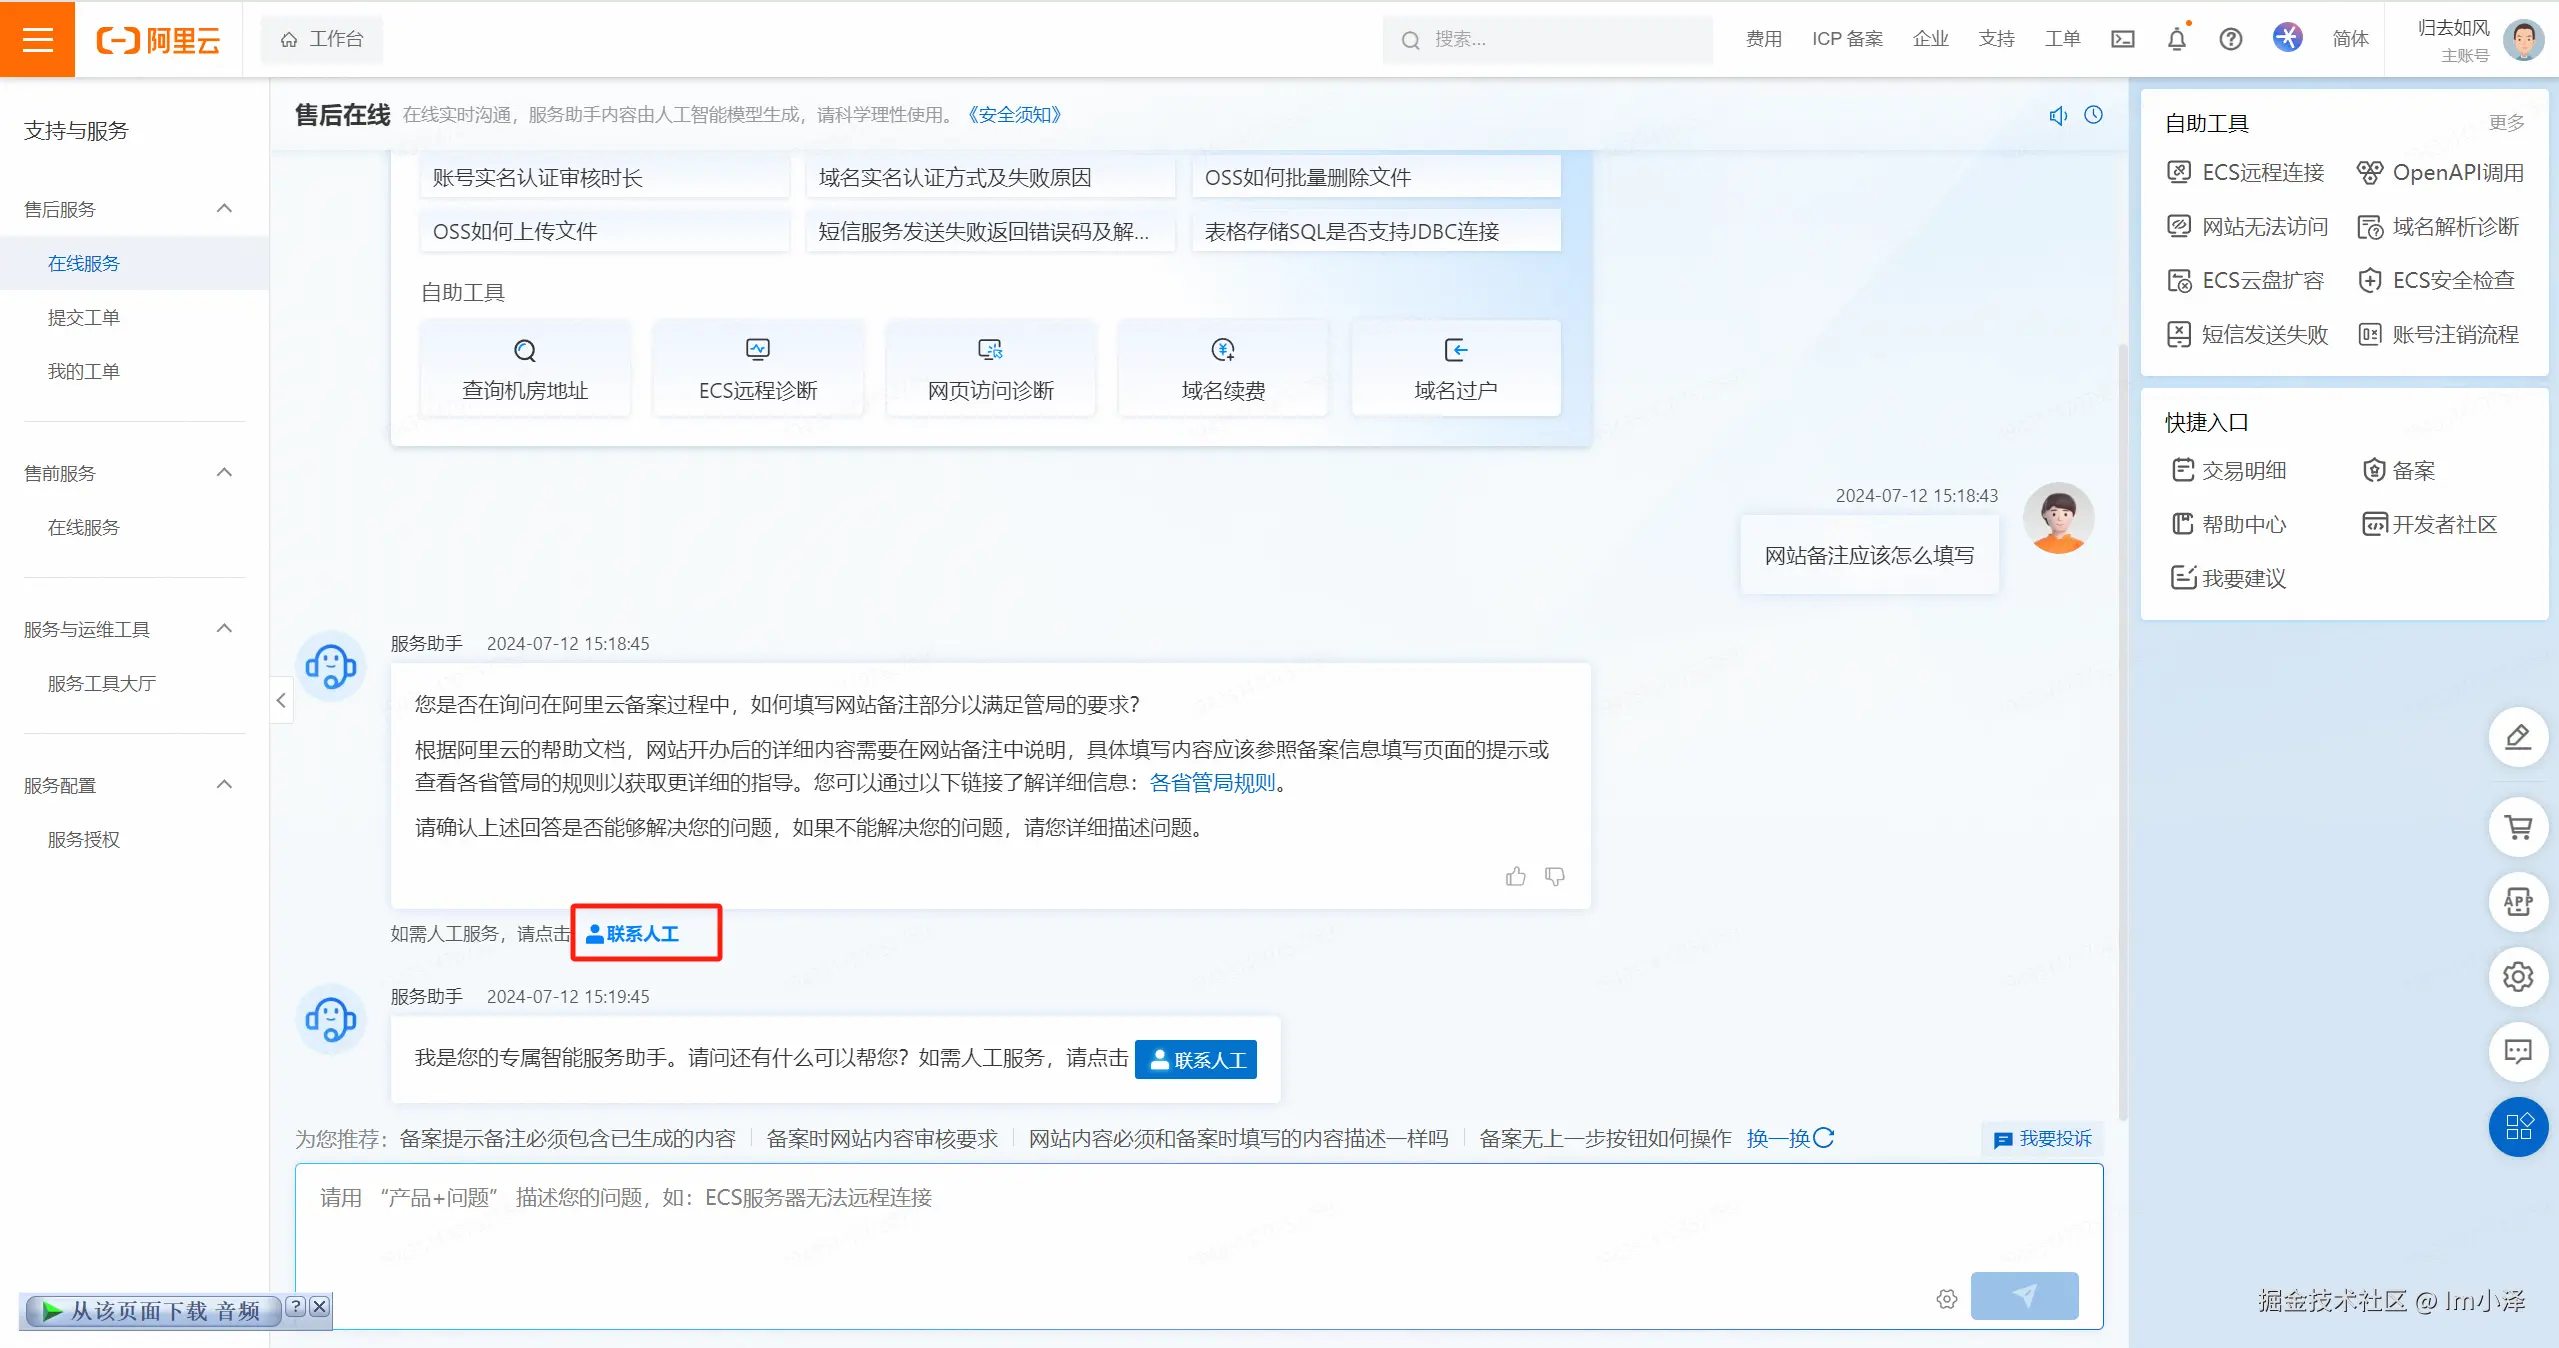Click the send message paper plane button
The width and height of the screenshot is (2559, 1348).
tap(2024, 1296)
